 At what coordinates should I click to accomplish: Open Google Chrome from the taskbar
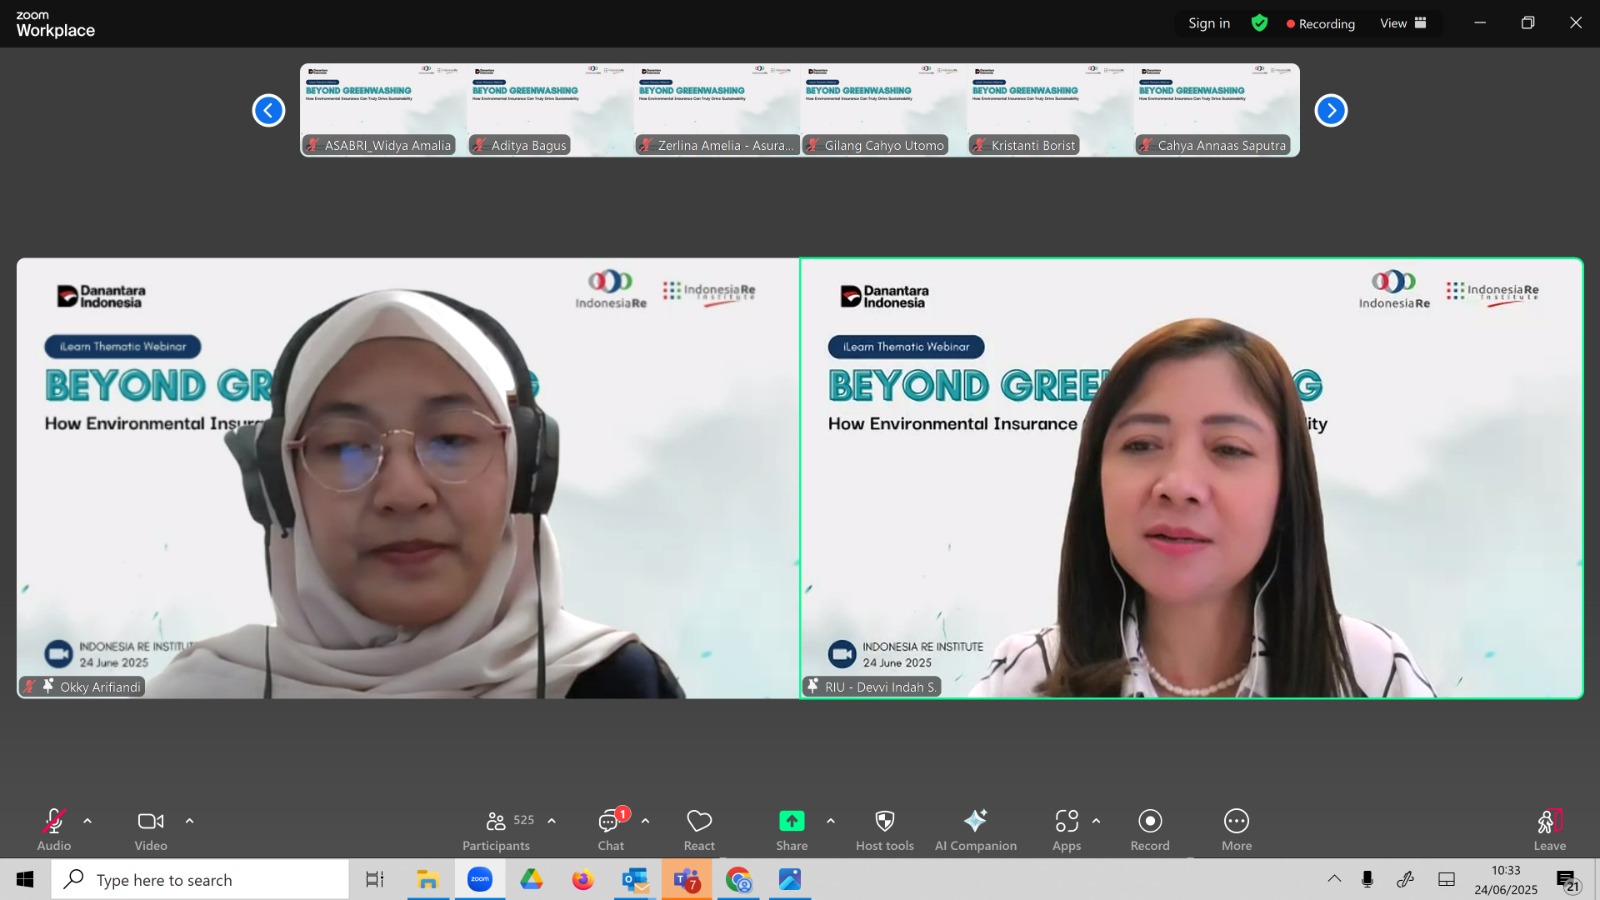click(x=739, y=880)
